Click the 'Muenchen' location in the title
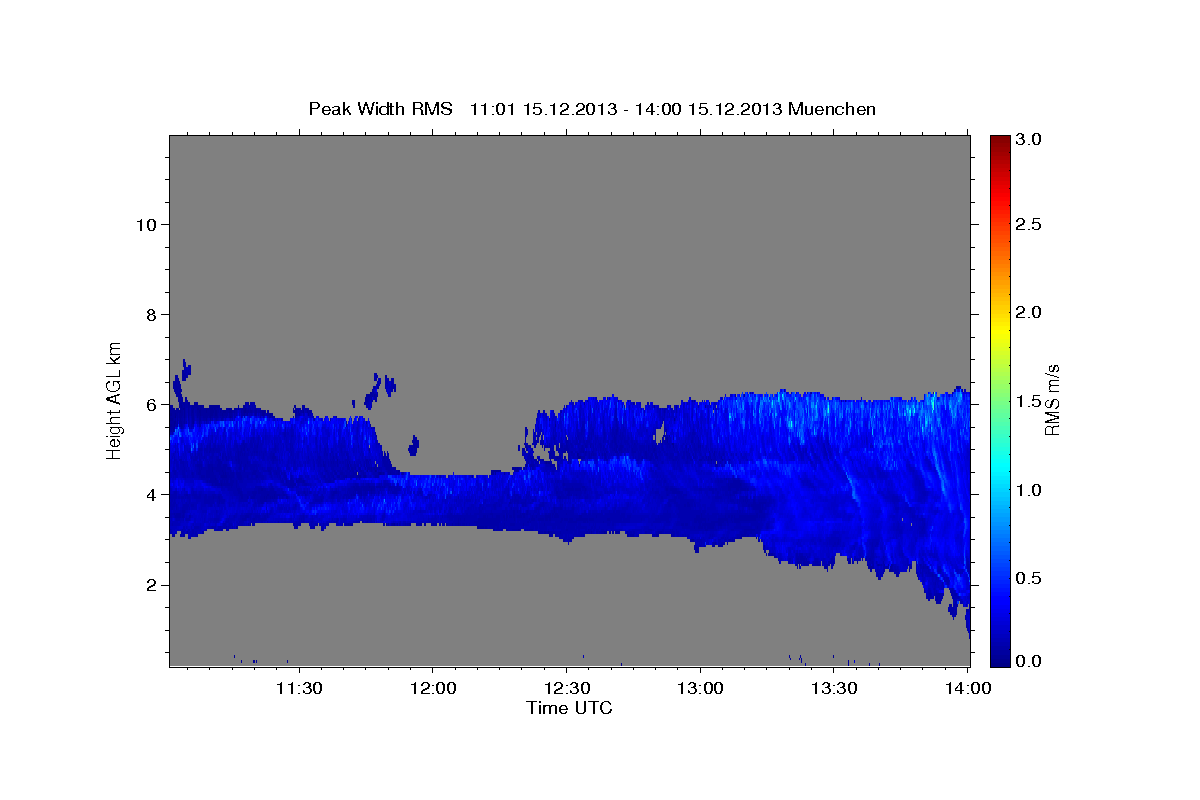 pos(832,109)
